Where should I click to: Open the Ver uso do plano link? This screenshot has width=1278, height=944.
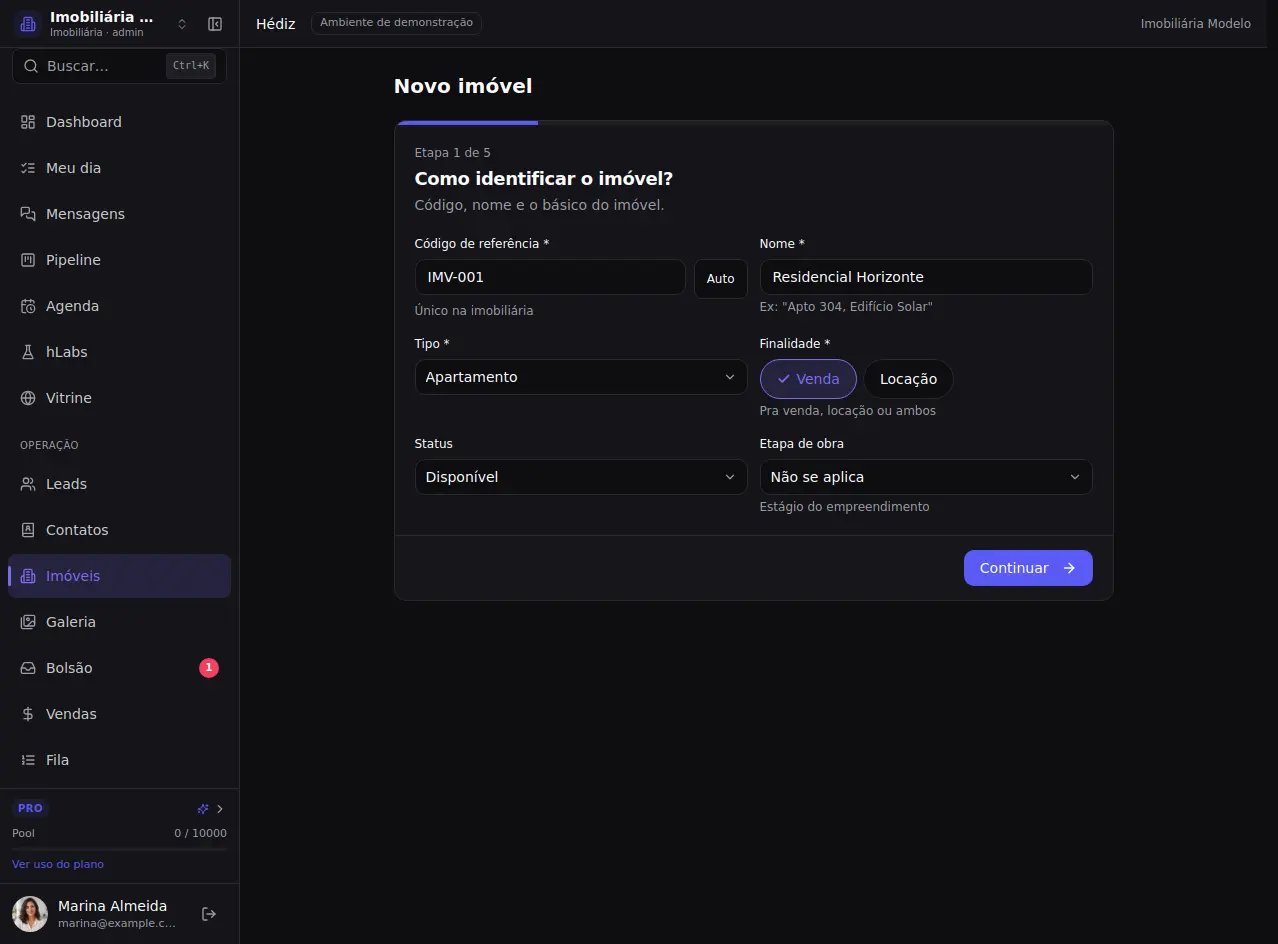[58, 864]
